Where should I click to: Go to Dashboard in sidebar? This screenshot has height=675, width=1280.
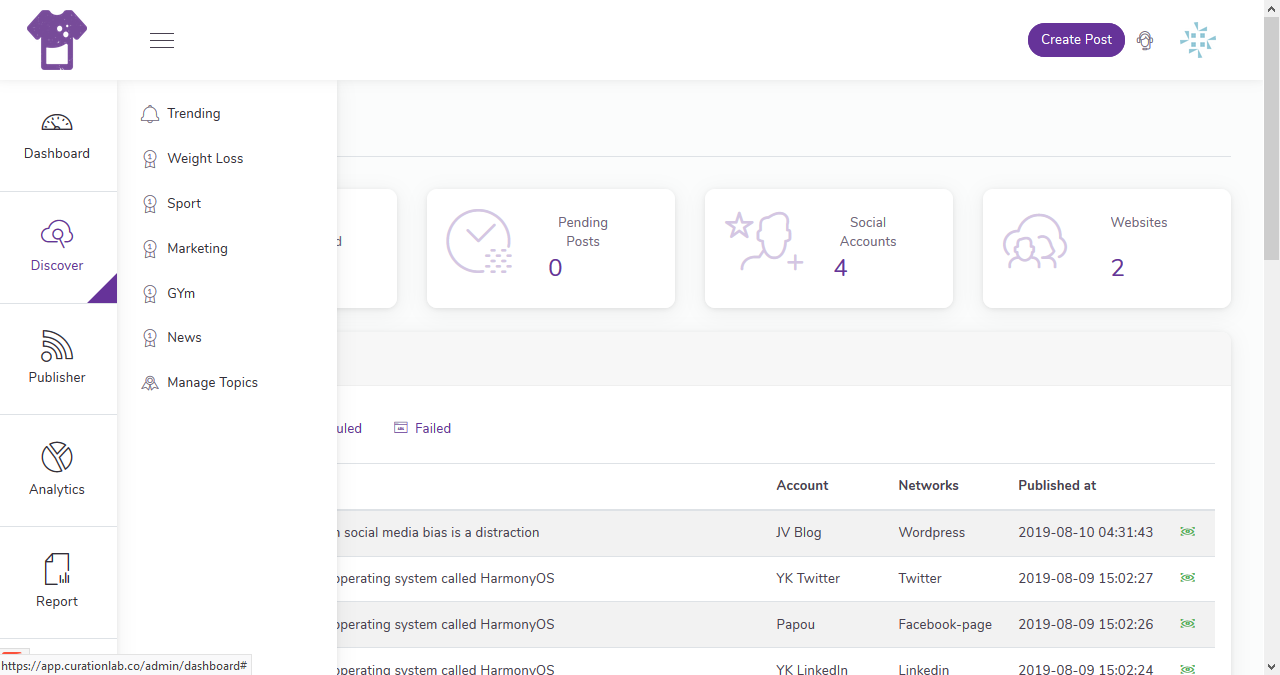coord(57,136)
